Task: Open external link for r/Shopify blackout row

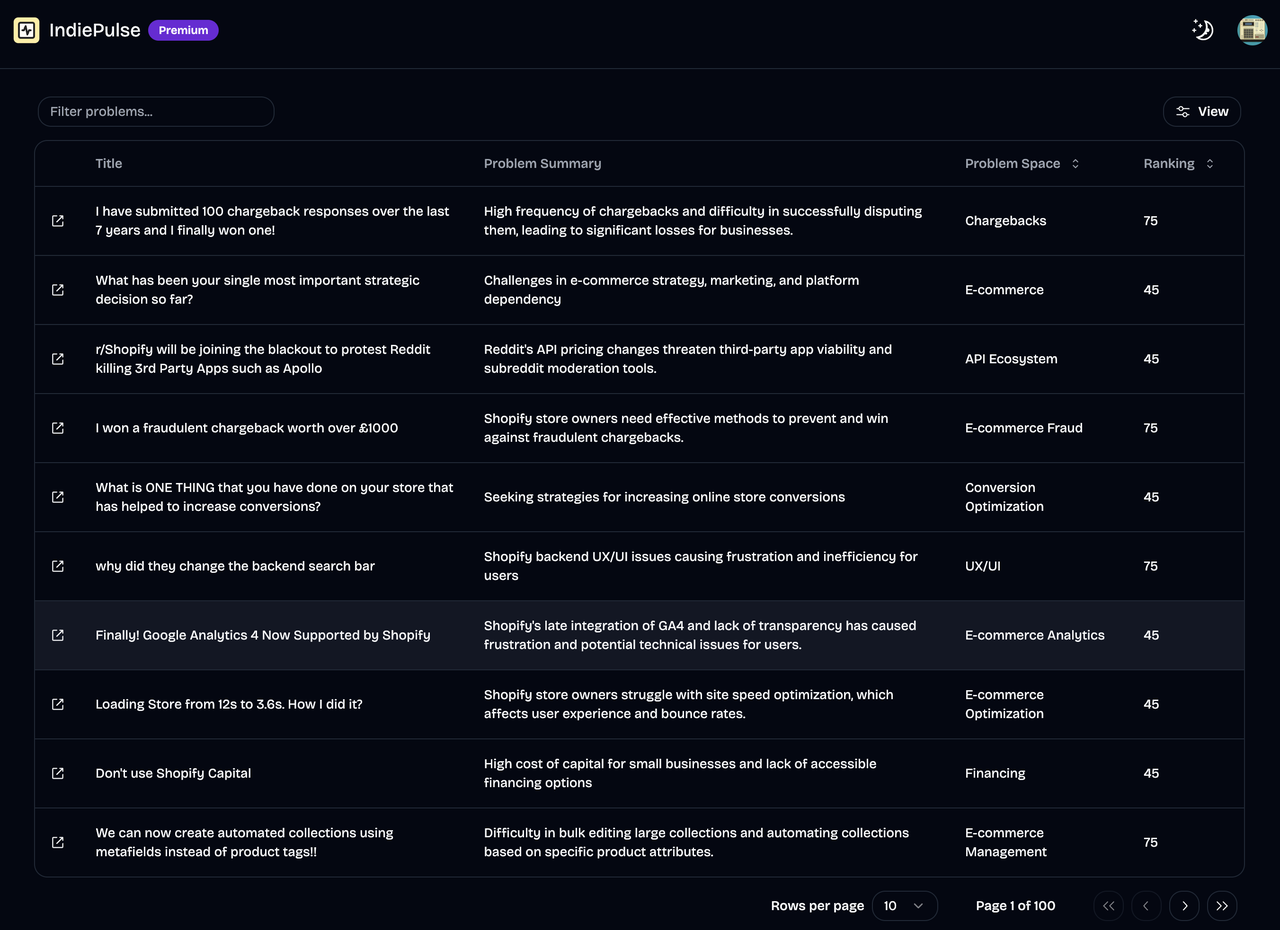Action: pos(58,359)
